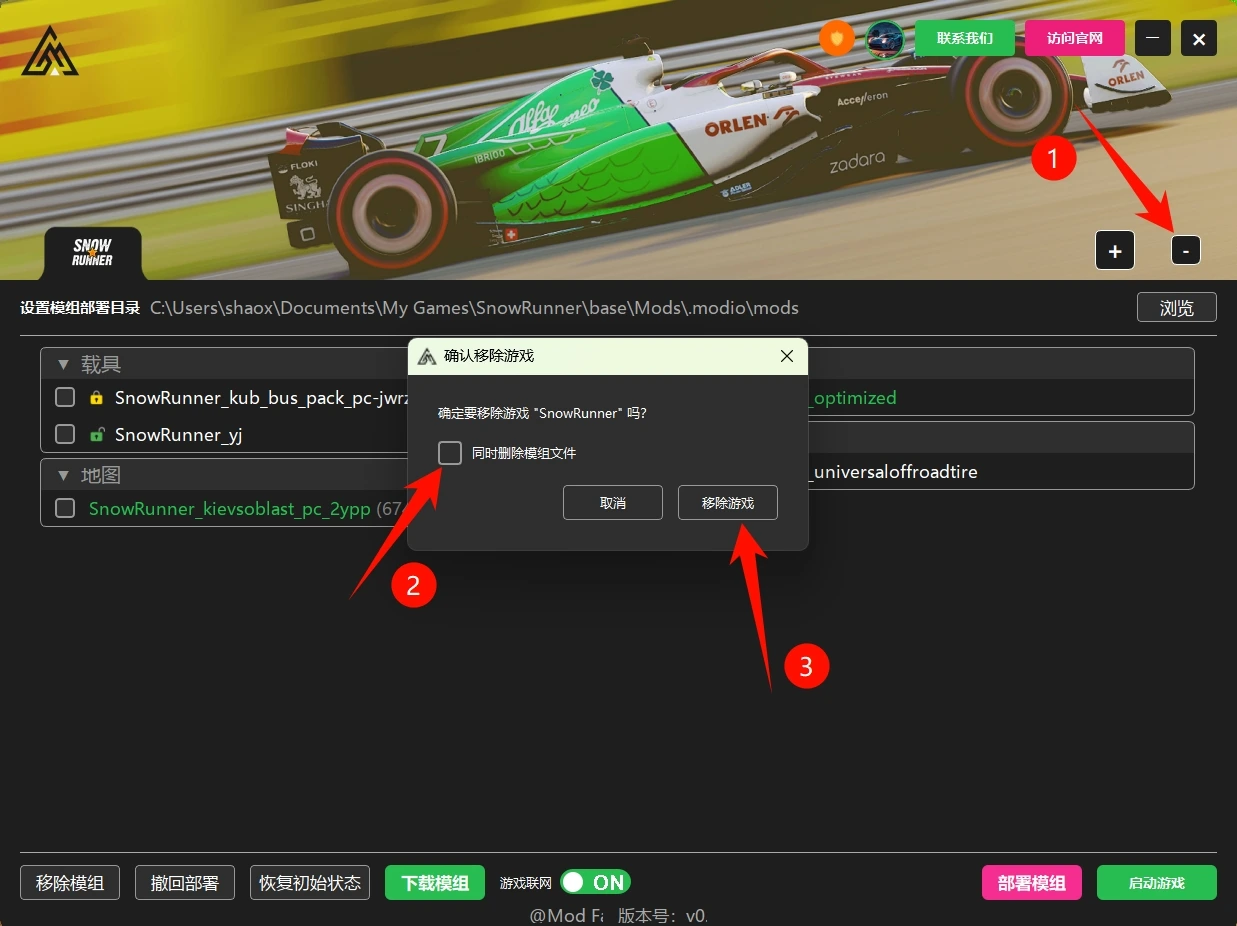Screen dimensions: 1237x926
Task: Click the 移除游戏 confirm button
Action: [x=727, y=503]
